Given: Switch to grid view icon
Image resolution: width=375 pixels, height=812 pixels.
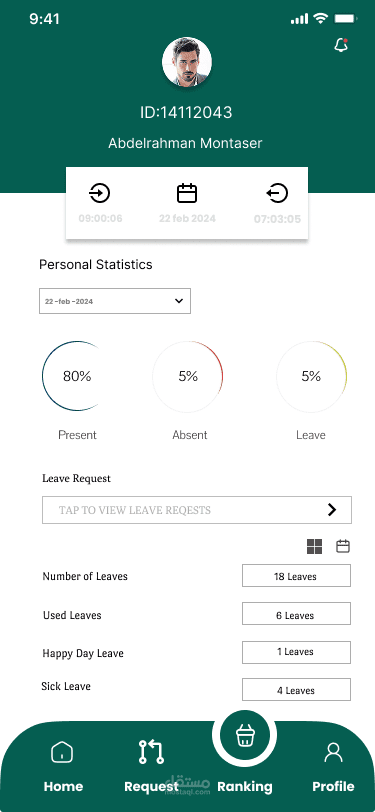Looking at the screenshot, I should 314,546.
